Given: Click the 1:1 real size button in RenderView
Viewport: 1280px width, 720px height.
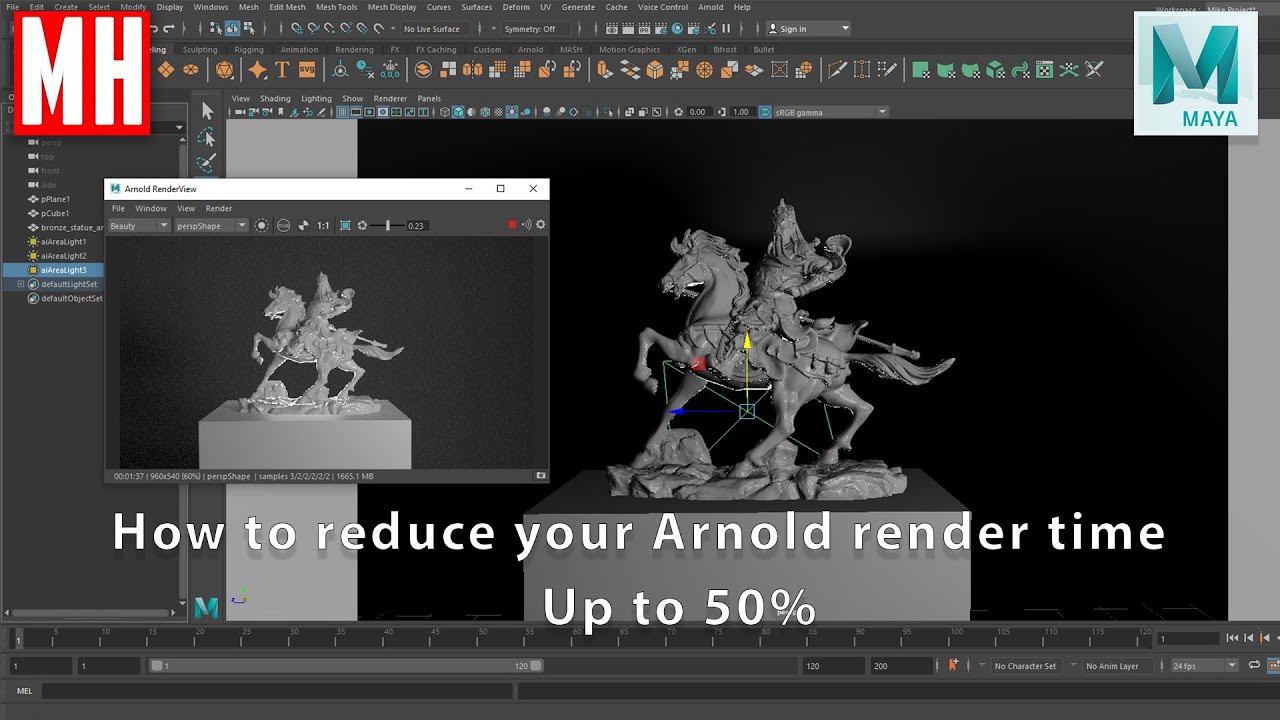Looking at the screenshot, I should (323, 225).
